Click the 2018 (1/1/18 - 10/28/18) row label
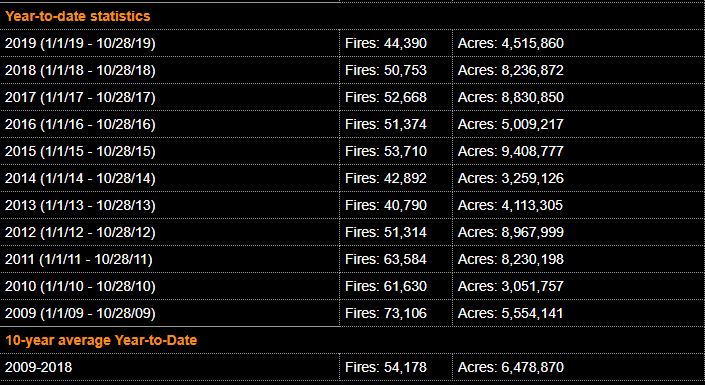Screen dimensions: 705x385 point(80,70)
